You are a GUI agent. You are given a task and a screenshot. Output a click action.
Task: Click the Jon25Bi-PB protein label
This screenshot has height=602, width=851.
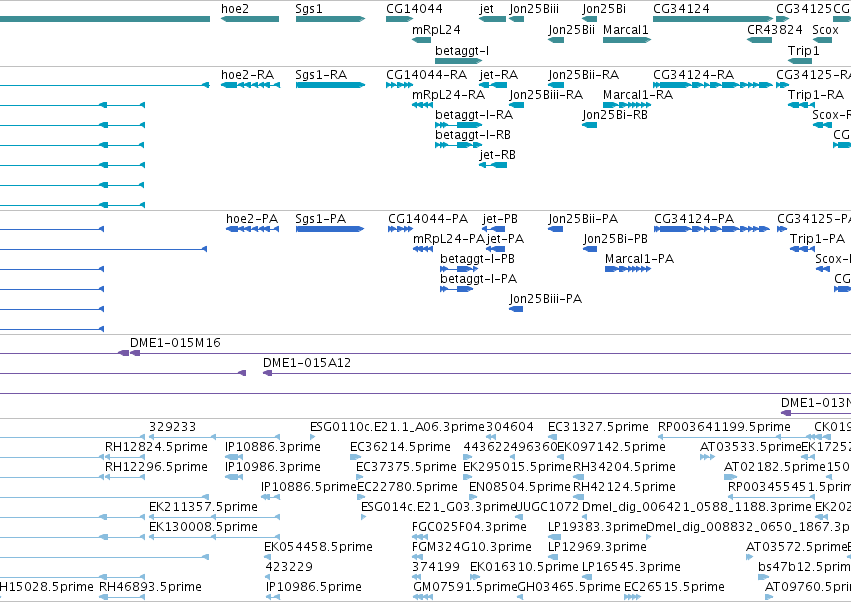(615, 239)
